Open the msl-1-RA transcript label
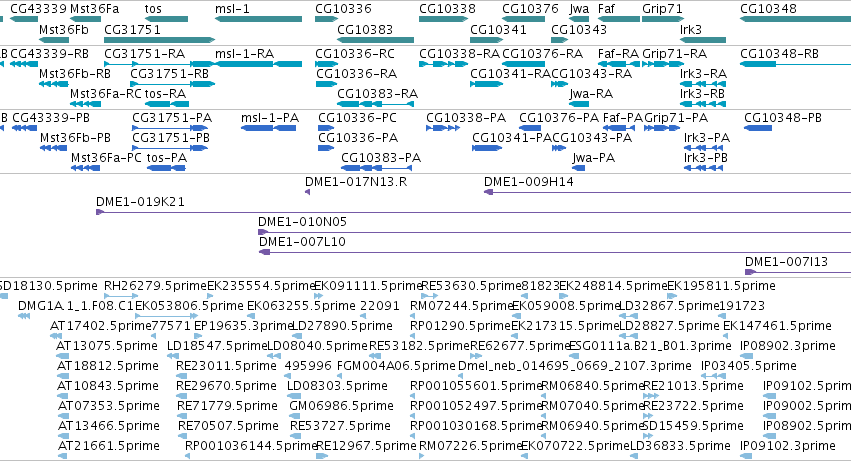This screenshot has width=851, height=461. (x=244, y=54)
